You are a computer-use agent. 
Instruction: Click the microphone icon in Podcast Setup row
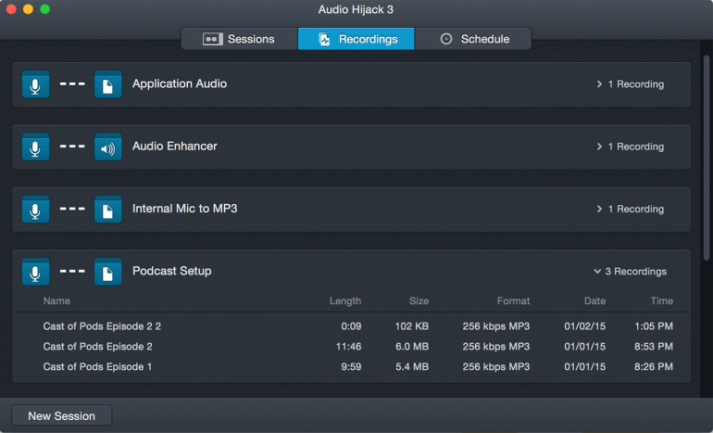(36, 272)
